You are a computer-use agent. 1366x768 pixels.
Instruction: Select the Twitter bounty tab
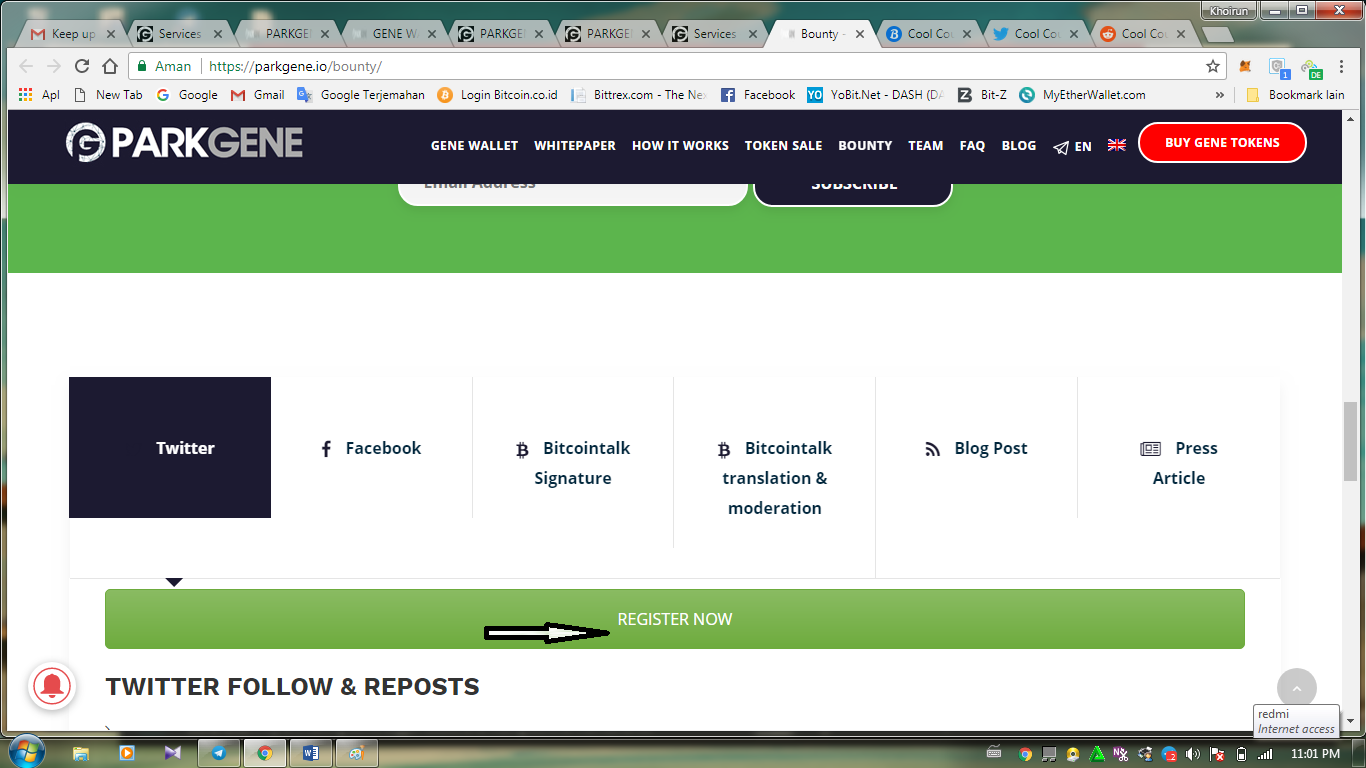pyautogui.click(x=170, y=448)
